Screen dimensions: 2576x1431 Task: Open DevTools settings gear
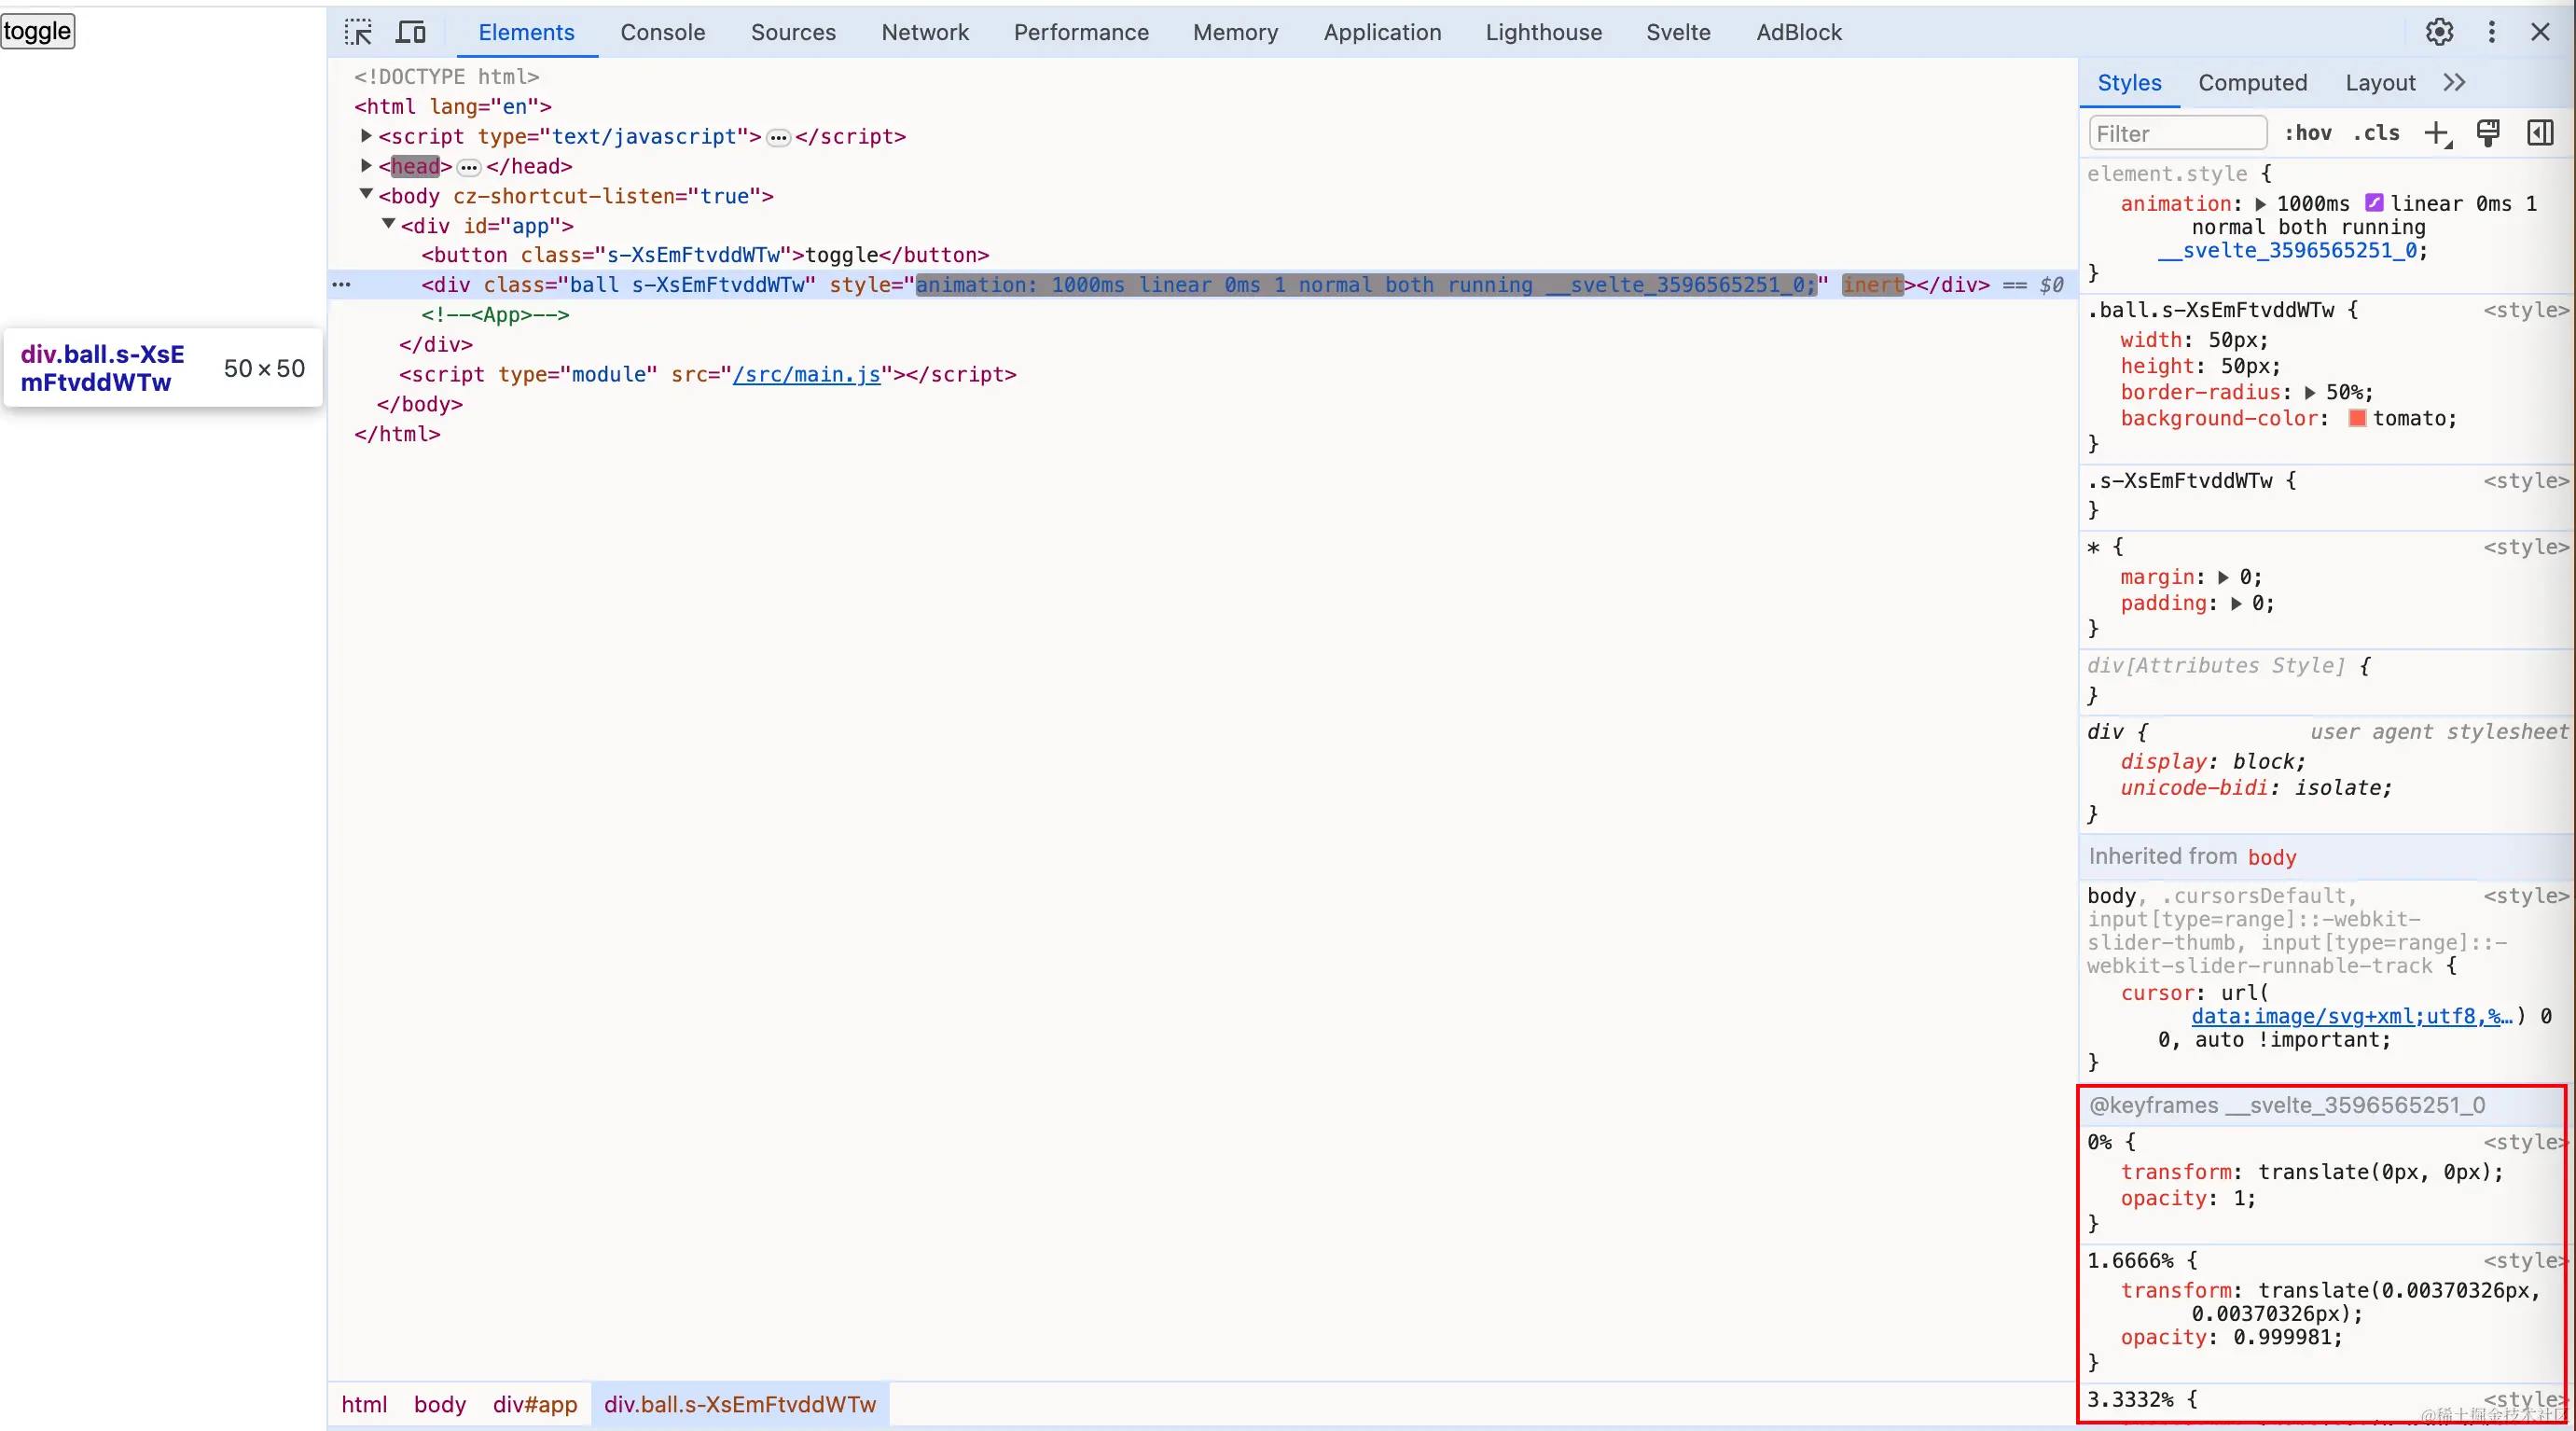point(2439,32)
